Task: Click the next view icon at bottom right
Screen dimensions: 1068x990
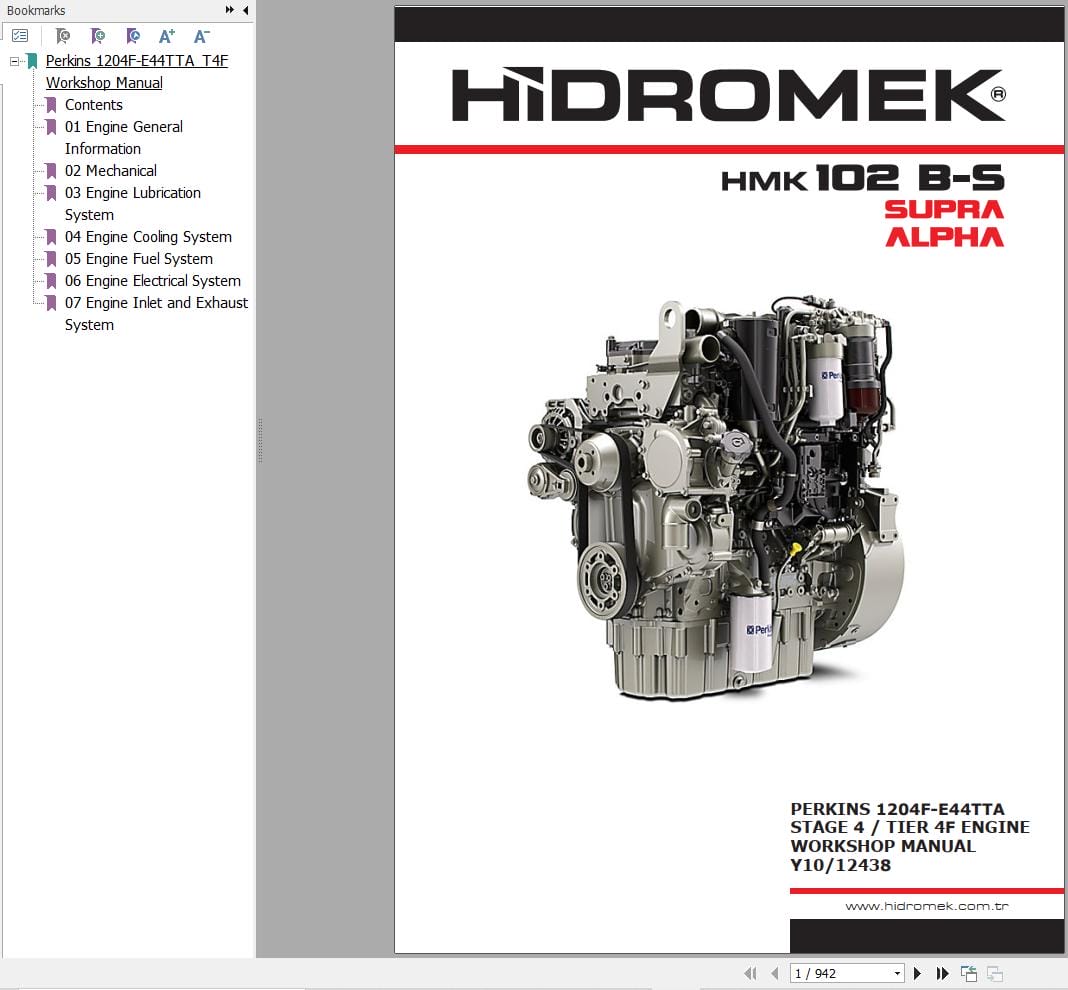Action: (x=995, y=972)
